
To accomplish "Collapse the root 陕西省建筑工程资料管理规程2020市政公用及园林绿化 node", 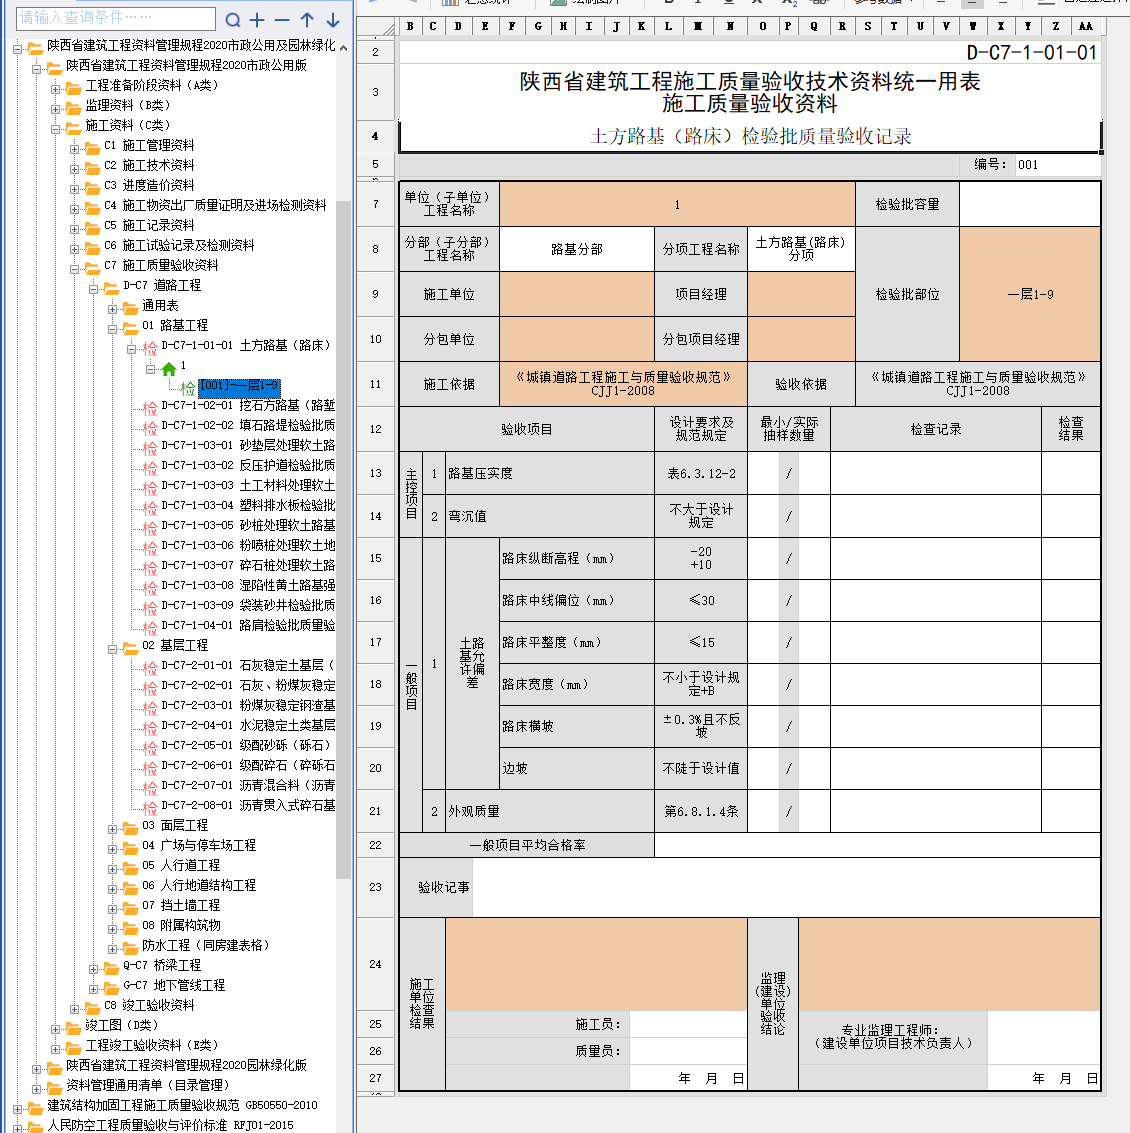I will (17, 49).
